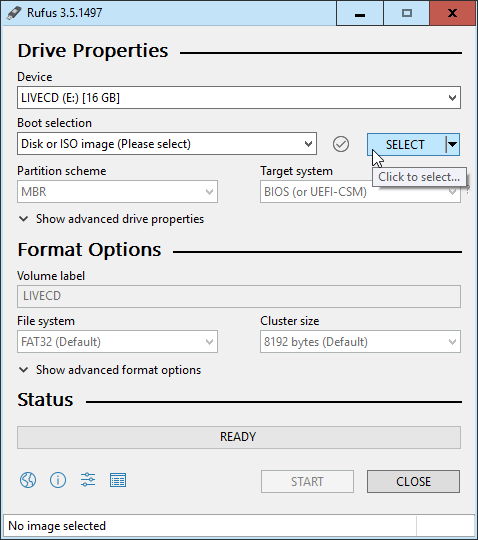Open the File system FAT32 dropdown
Screen dimensions: 478x540
[x=117, y=342]
